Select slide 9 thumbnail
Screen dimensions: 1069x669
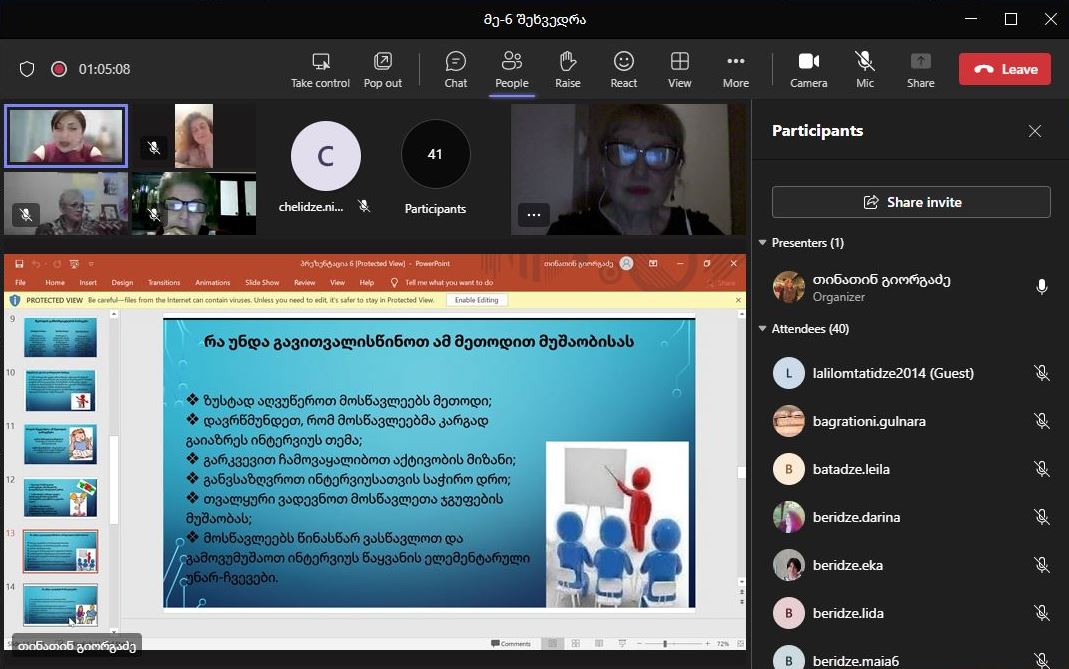(x=60, y=337)
